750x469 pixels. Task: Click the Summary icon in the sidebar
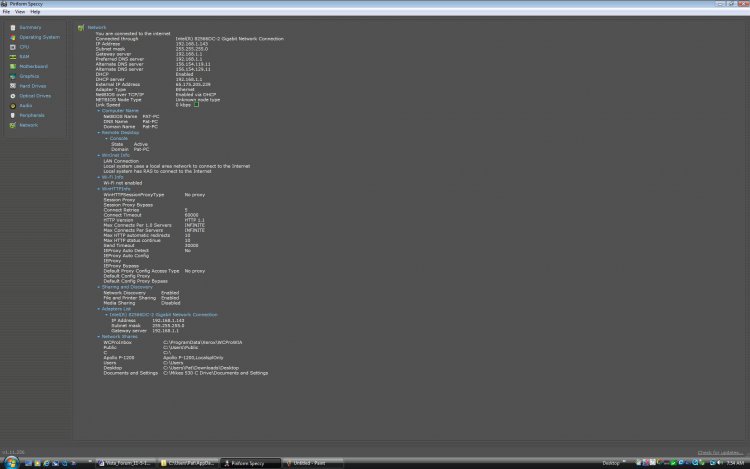[13, 28]
